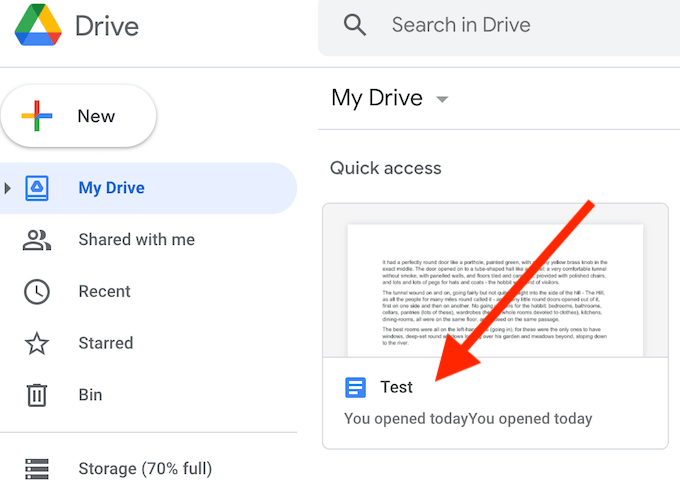Open the Bin label in sidebar
Image resolution: width=680 pixels, height=495 pixels.
(x=90, y=395)
